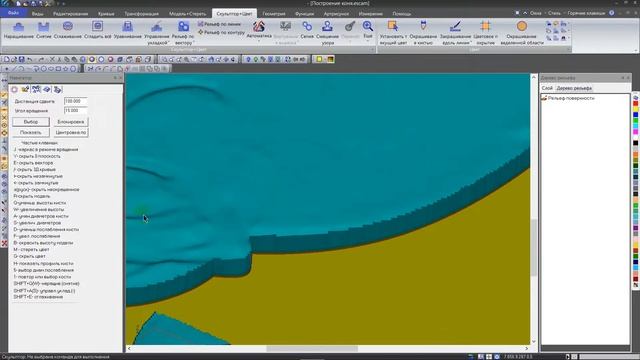Click the Горячие клавиши link
This screenshot has height=360, width=640.
click(586, 13)
